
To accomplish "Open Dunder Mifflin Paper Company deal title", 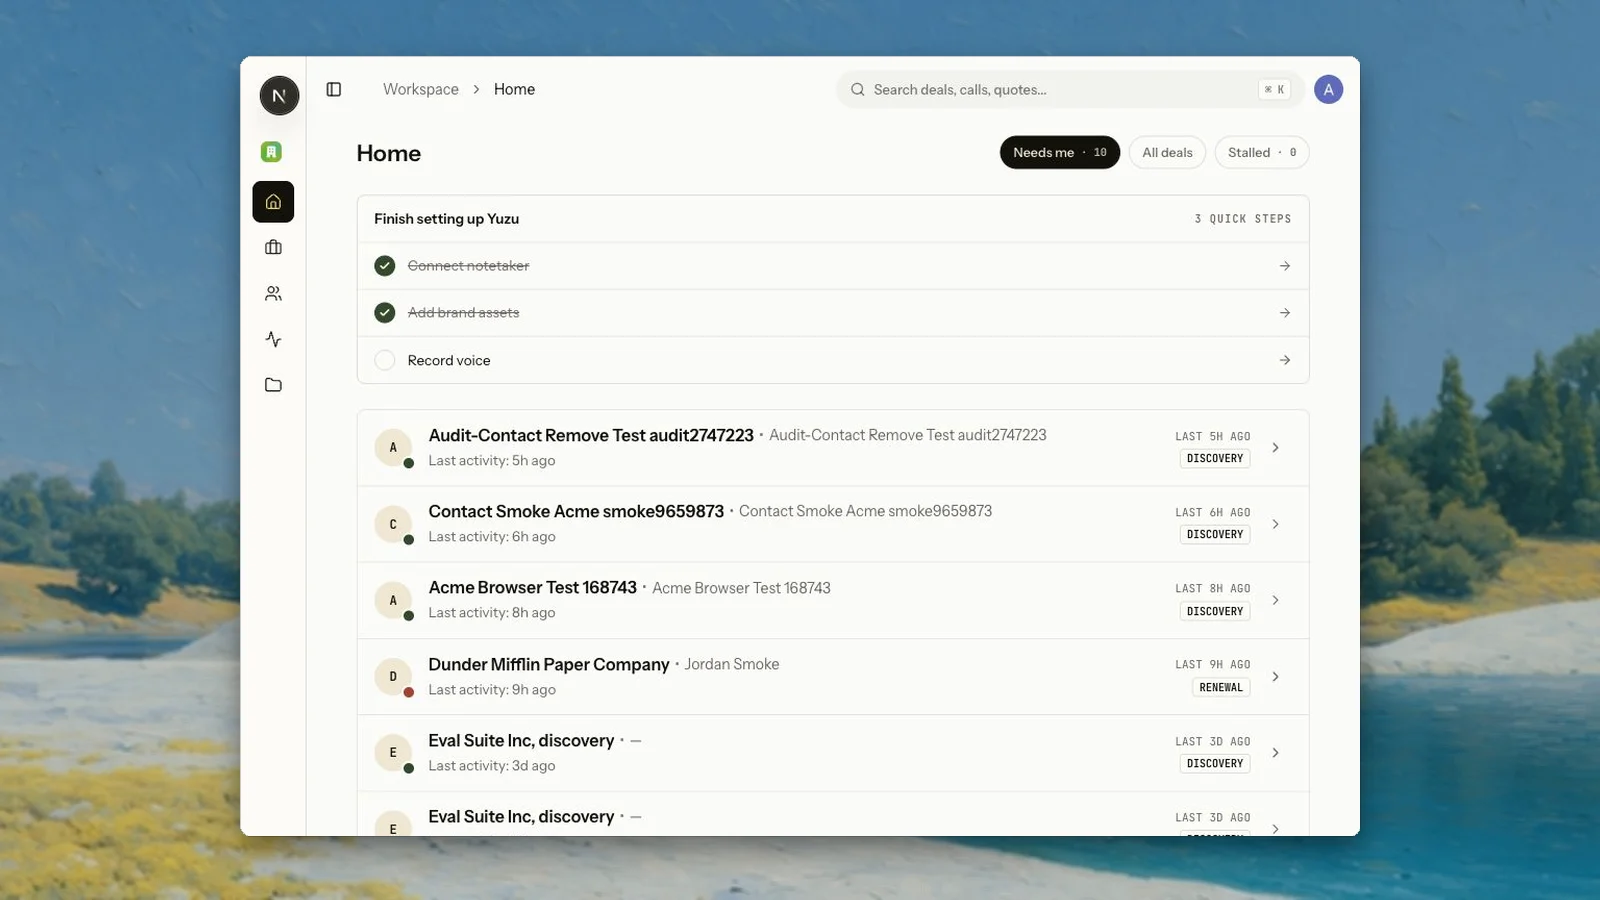I will [x=549, y=664].
